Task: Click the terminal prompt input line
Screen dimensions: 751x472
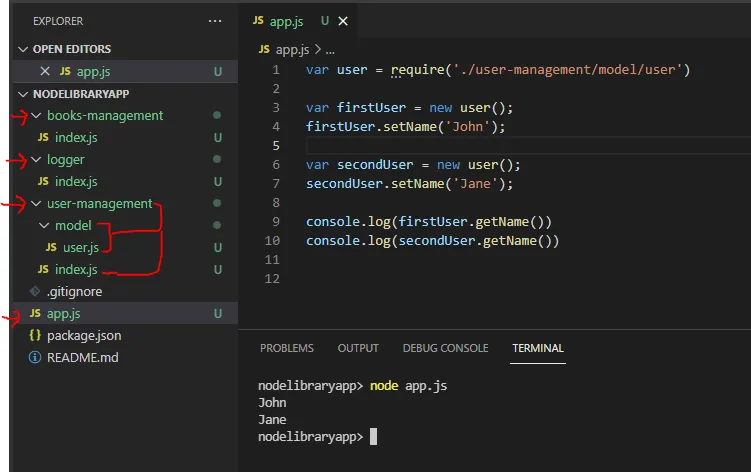Action: tap(374, 437)
